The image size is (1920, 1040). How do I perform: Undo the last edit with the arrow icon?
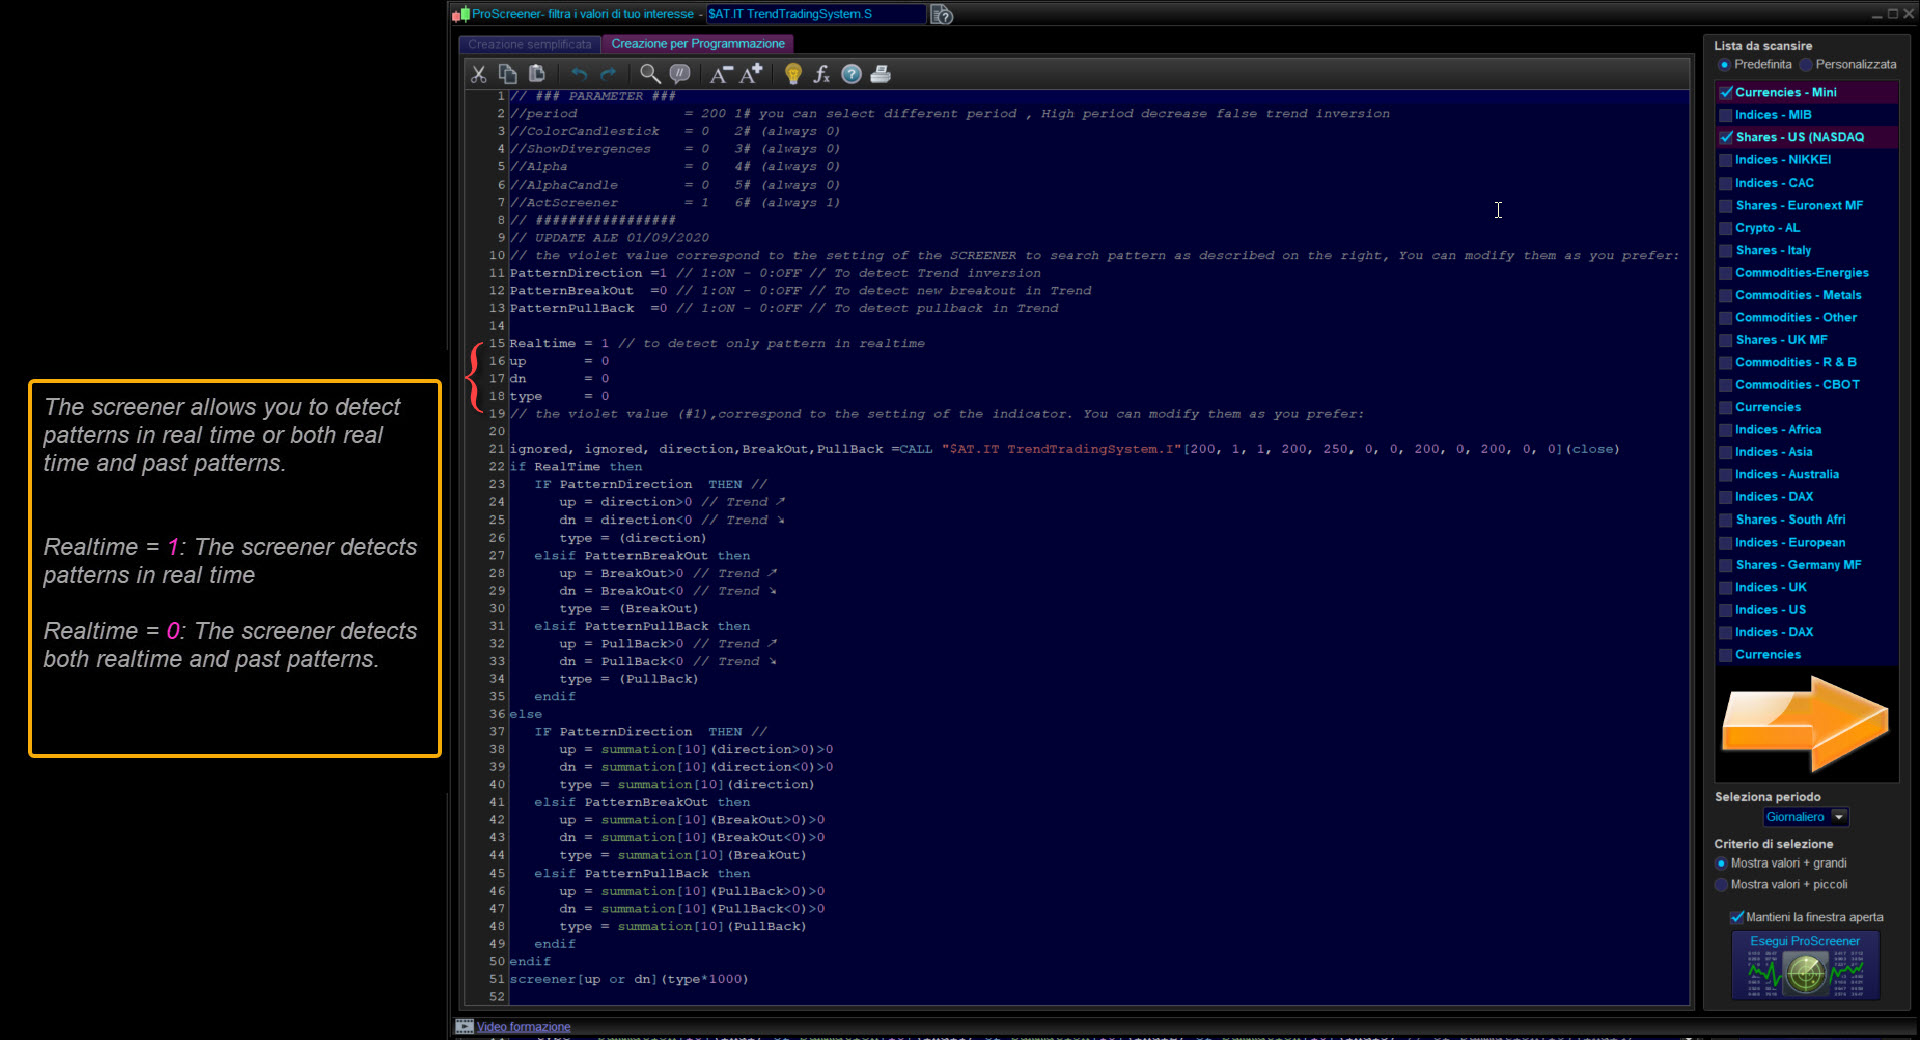(x=579, y=74)
